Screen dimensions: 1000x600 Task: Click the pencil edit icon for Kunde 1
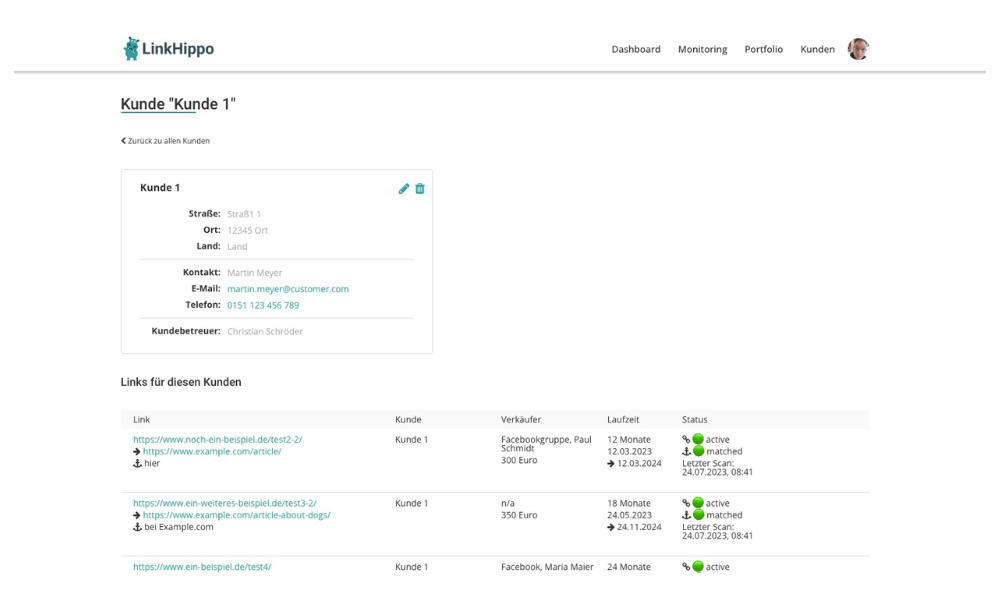click(x=404, y=188)
